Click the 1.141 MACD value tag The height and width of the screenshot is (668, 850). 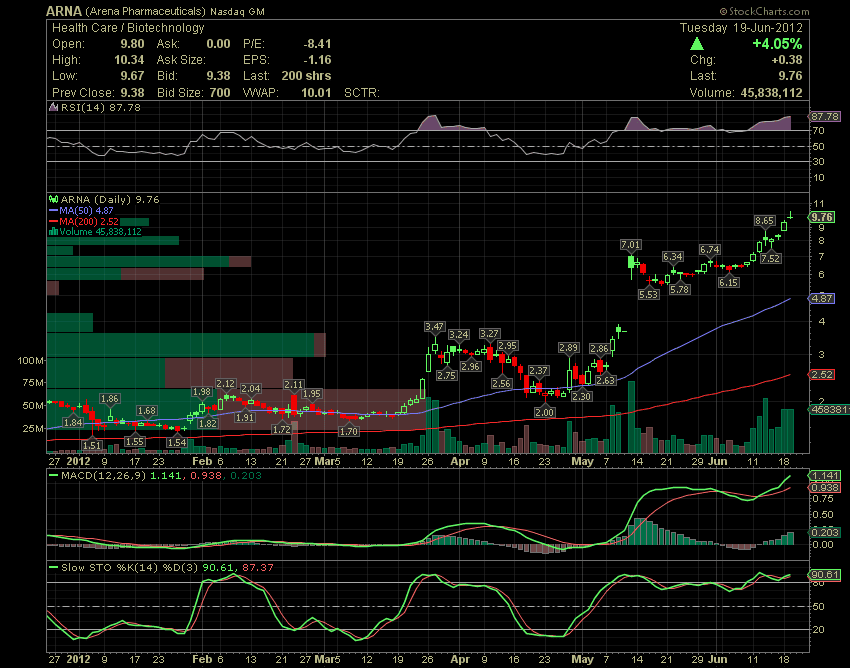(x=825, y=476)
